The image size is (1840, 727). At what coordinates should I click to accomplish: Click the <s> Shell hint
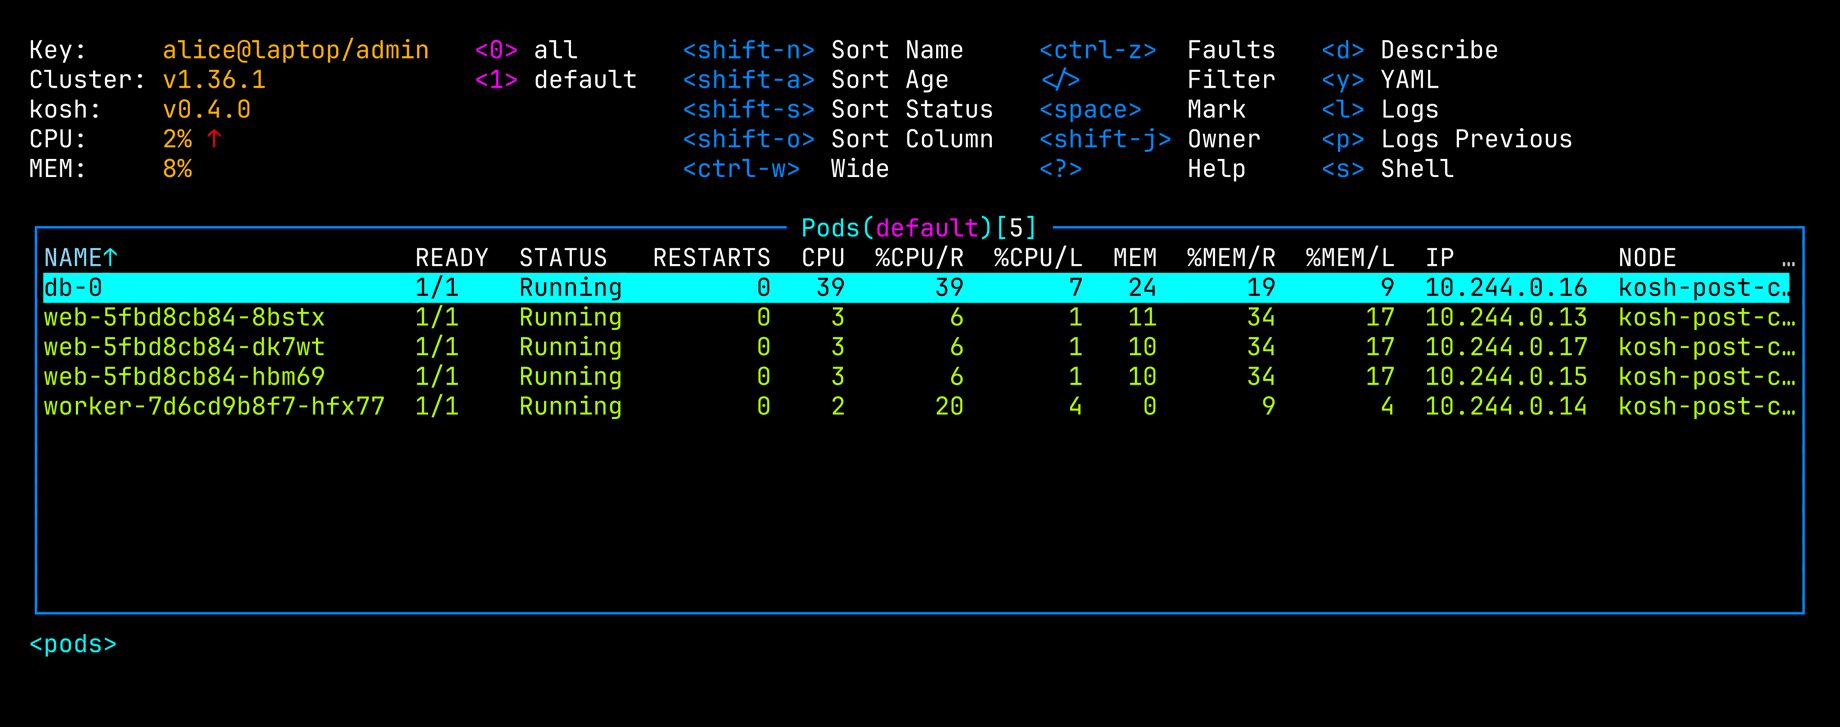[x=1388, y=169]
